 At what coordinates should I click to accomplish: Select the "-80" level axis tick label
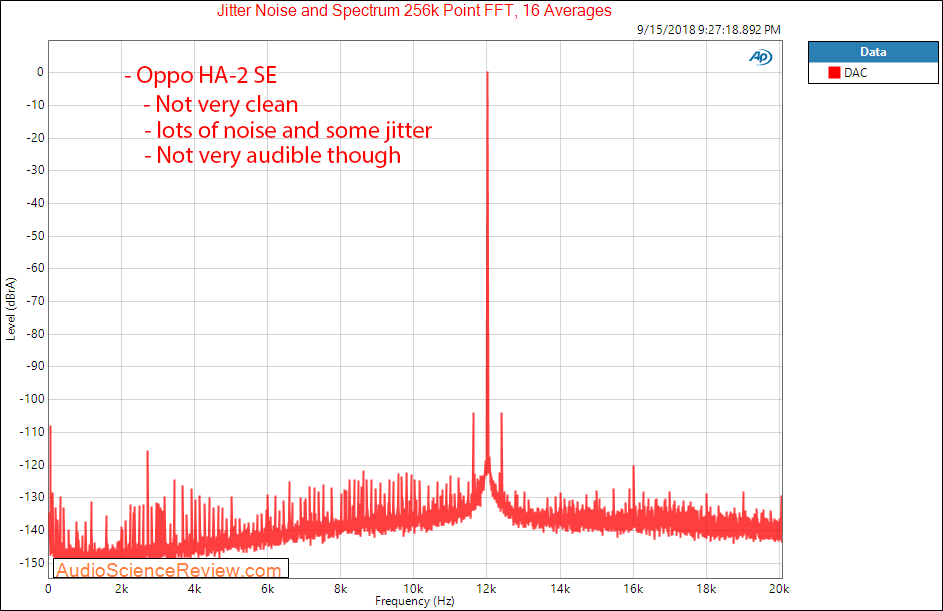click(35, 334)
